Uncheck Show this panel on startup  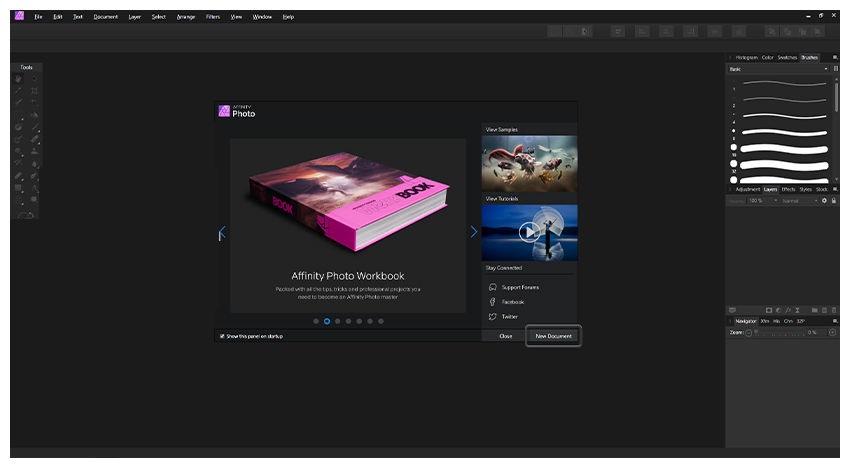(x=222, y=336)
